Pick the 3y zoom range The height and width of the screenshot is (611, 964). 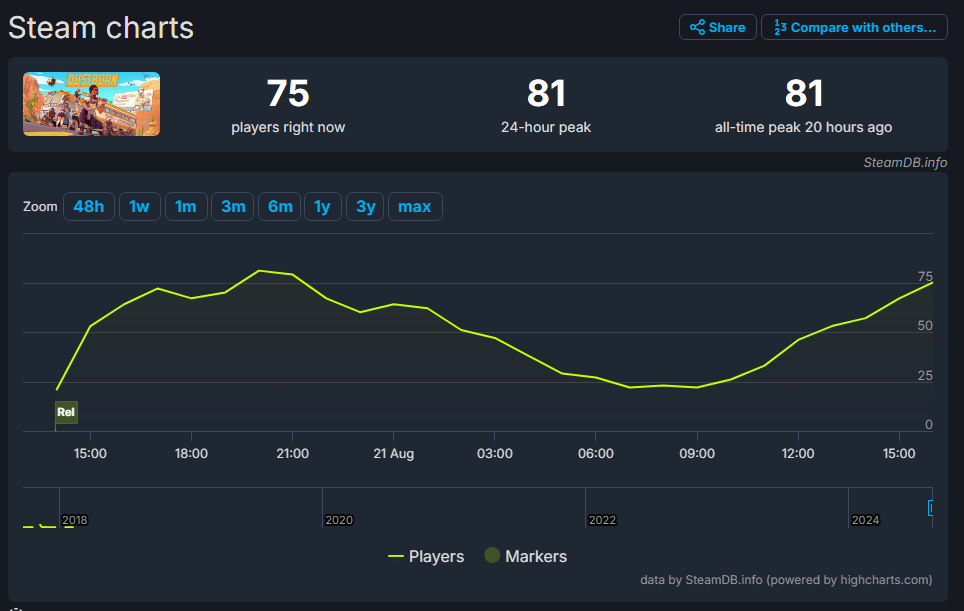point(365,207)
